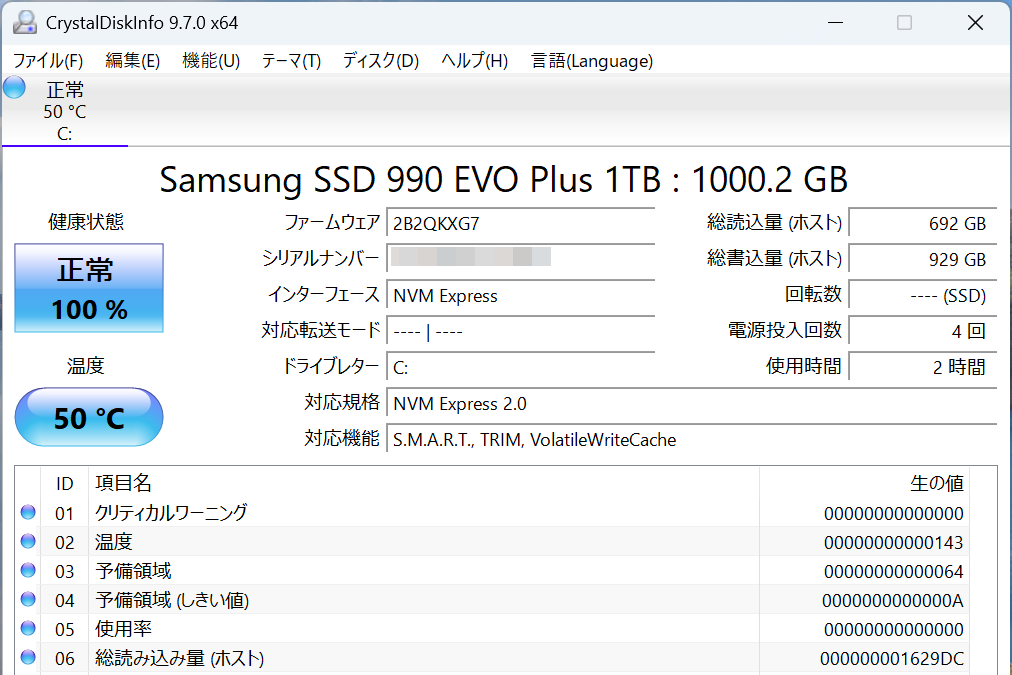Click the ID column header
The image size is (1012, 675).
coord(65,483)
